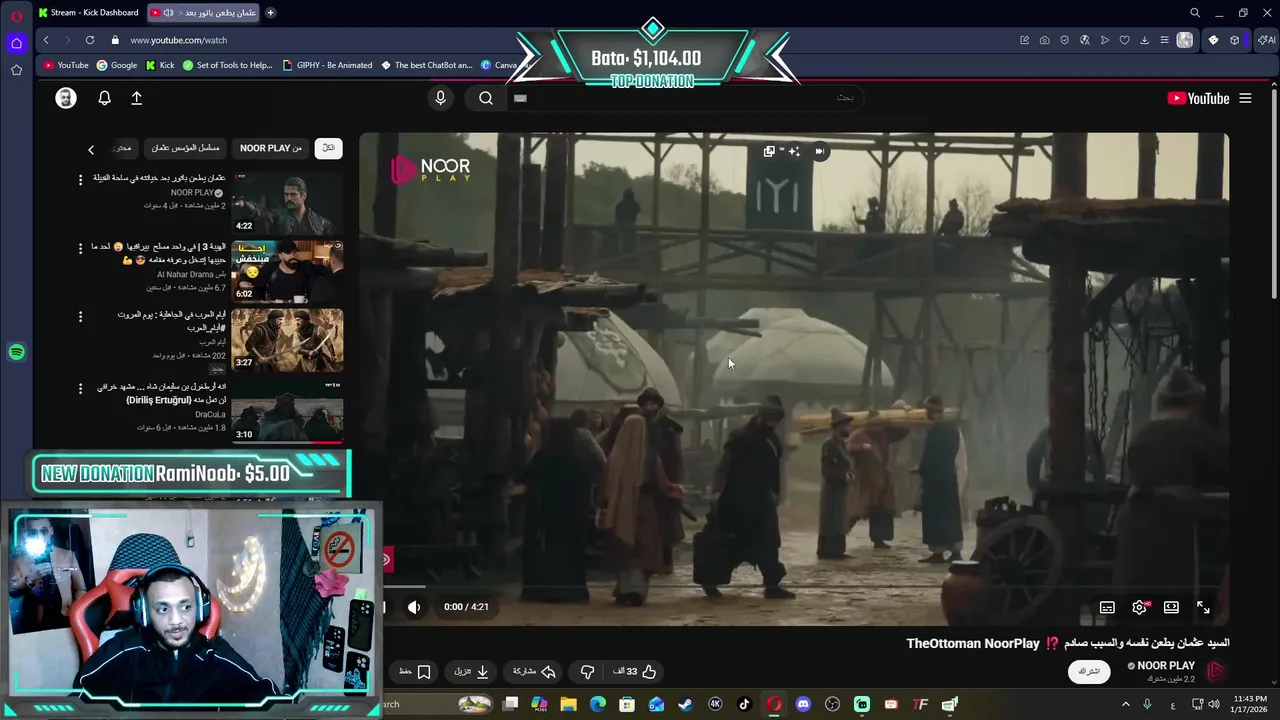Open the YouTube account avatar
Image resolution: width=1280 pixels, height=720 pixels.
(x=66, y=98)
